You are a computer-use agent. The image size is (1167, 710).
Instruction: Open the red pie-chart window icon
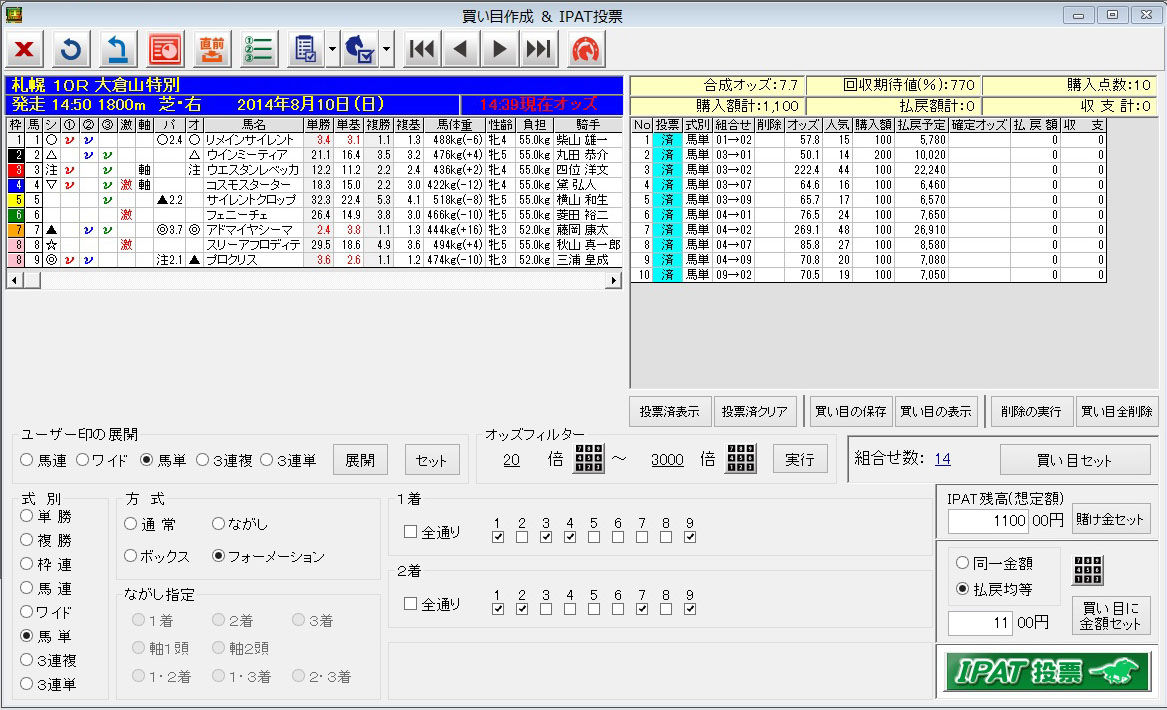165,50
